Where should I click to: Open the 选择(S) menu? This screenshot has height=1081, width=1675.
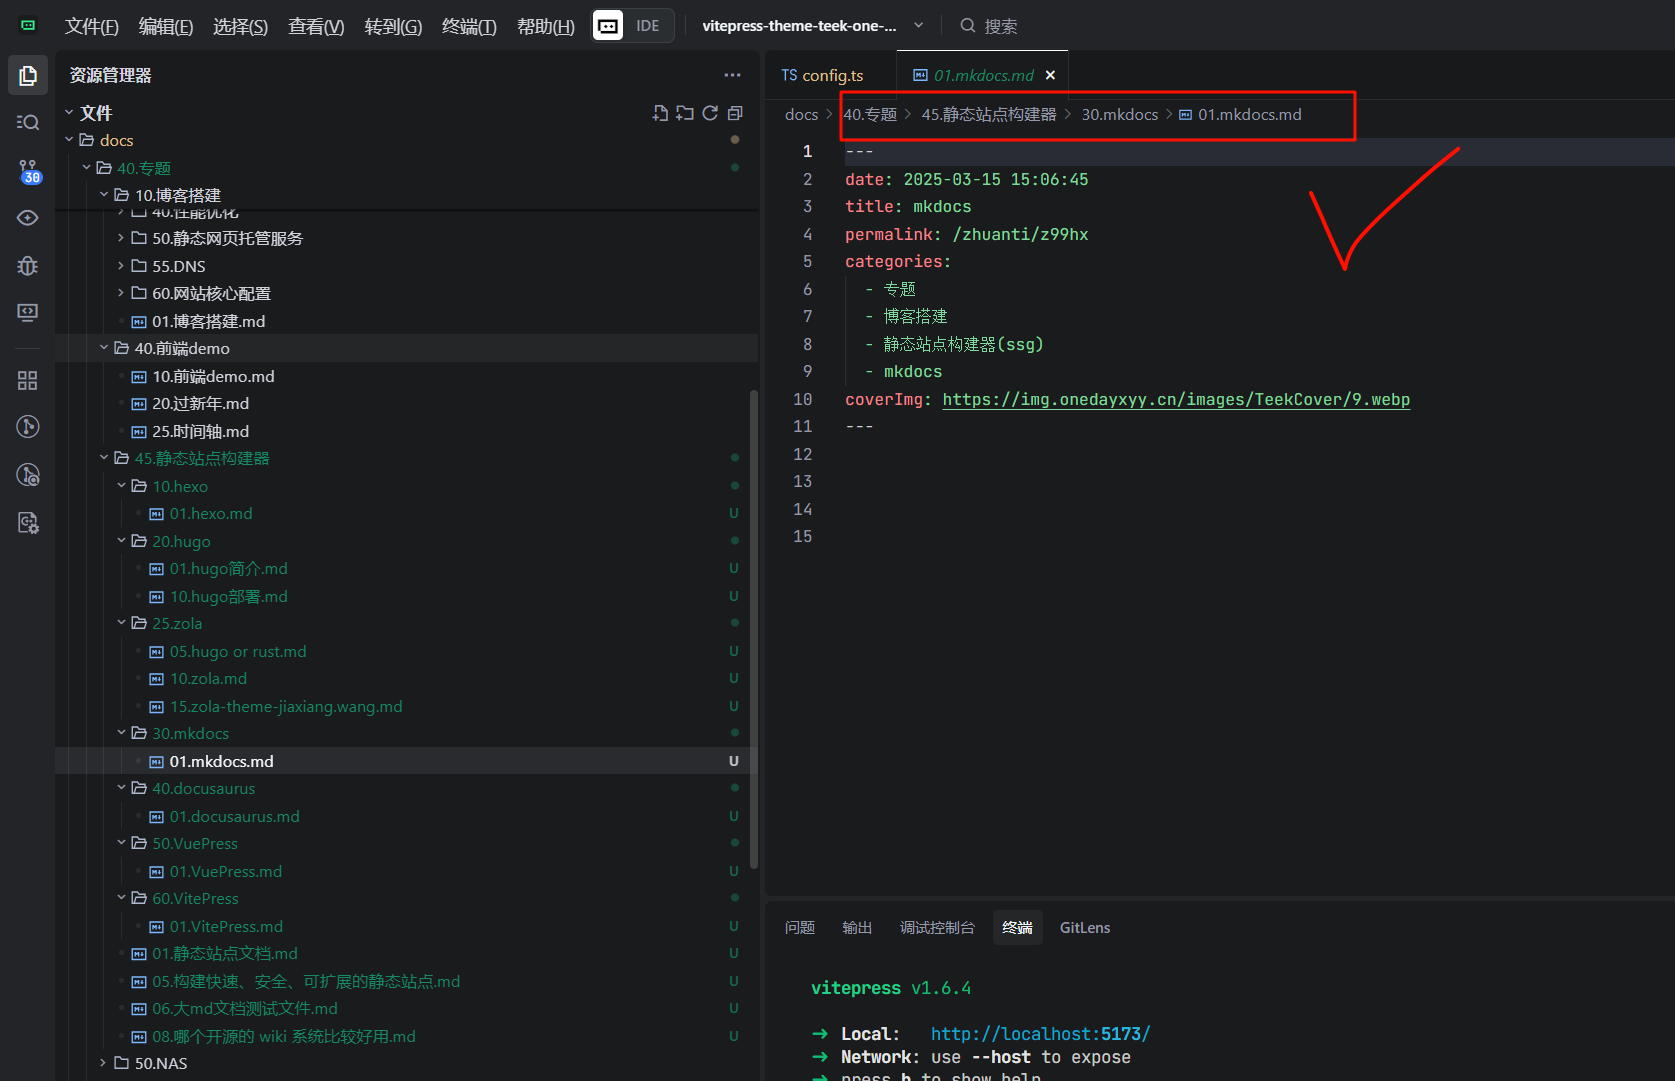pyautogui.click(x=241, y=26)
